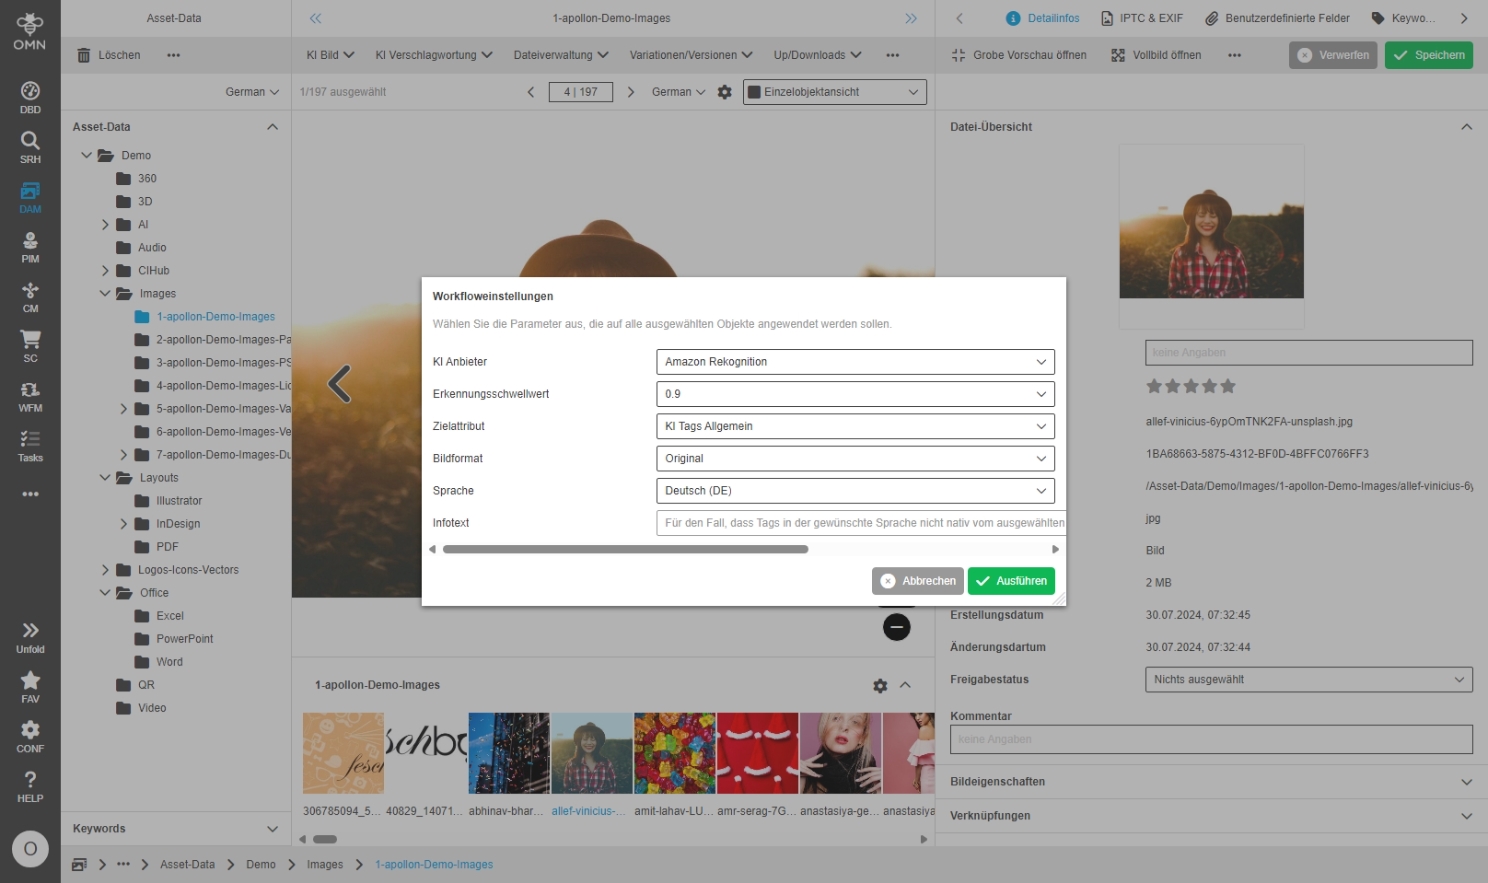Select the amit-lahav gummy bears thumbnail
Viewport: 1488px width, 883px height.
pos(674,753)
